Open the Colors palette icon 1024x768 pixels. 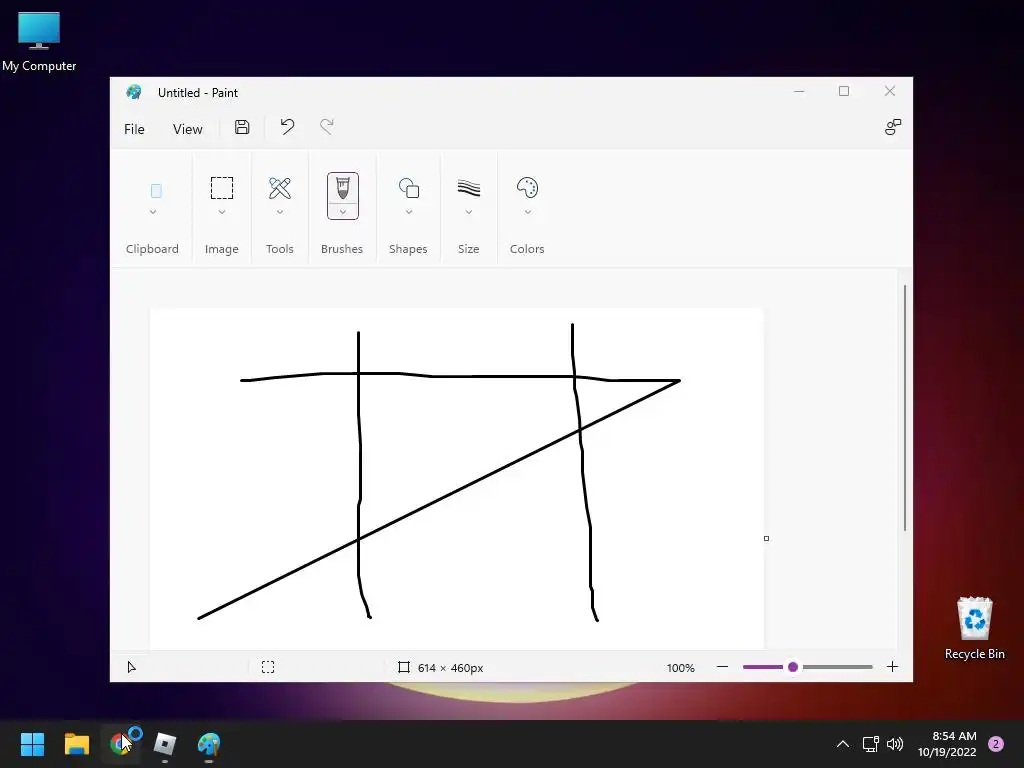click(x=527, y=188)
